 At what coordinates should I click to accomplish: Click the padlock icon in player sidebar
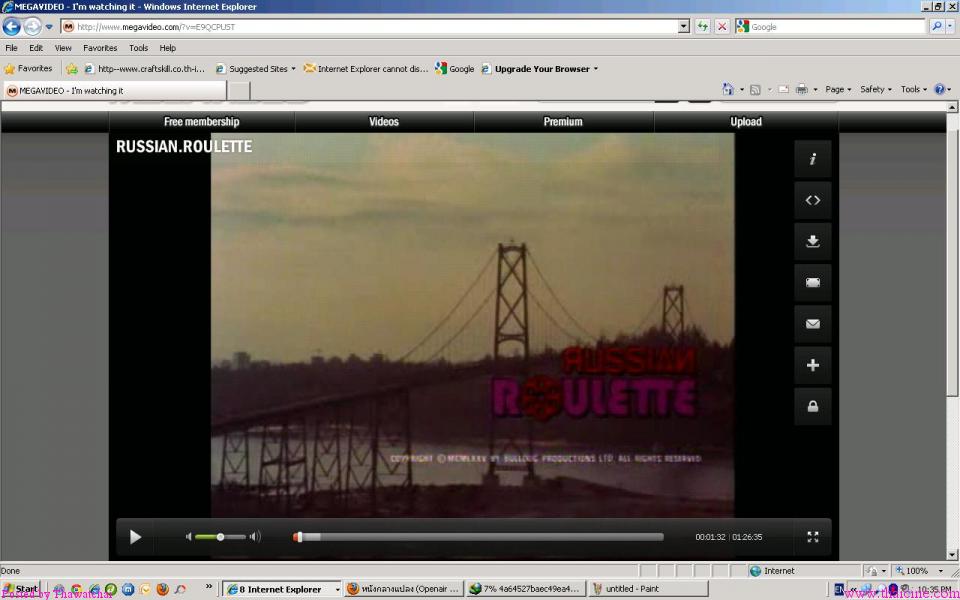(x=812, y=406)
